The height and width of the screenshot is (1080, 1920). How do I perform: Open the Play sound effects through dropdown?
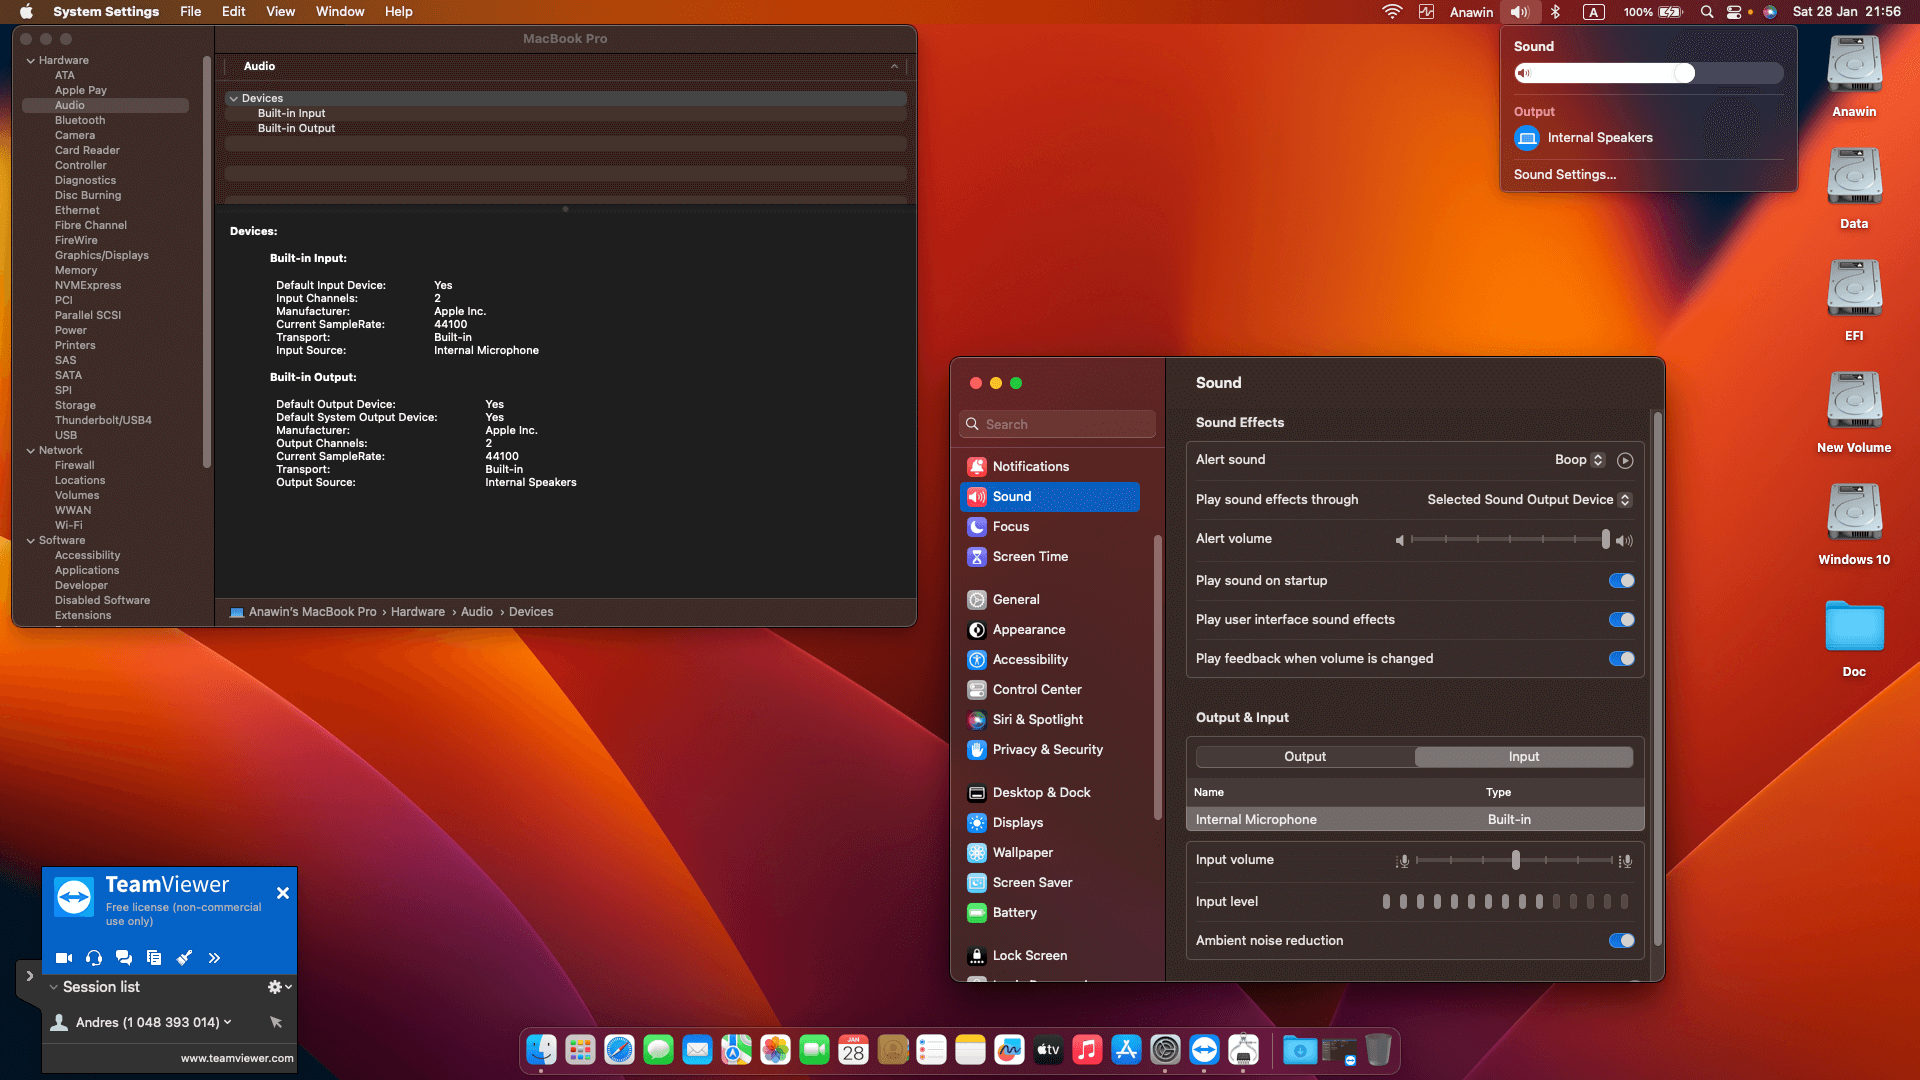click(1529, 499)
